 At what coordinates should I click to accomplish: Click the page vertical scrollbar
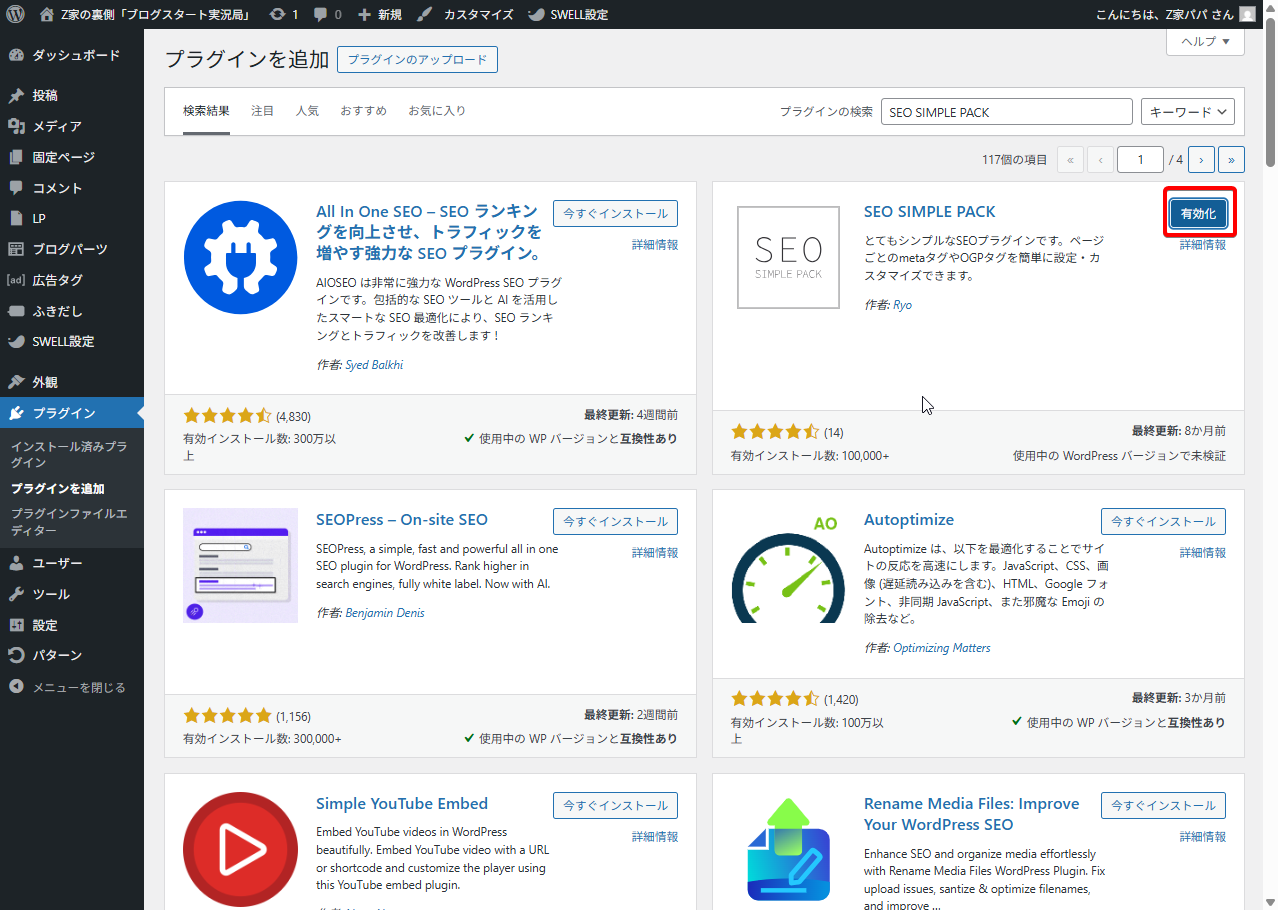pos(1270,90)
